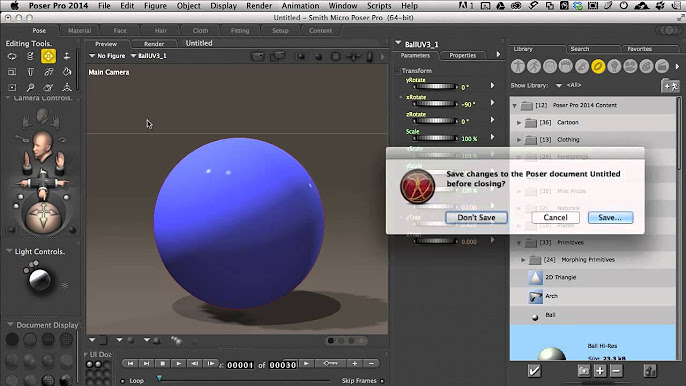Switch to the Cloth room tab
Screen dimensions: 686x386
pyautogui.click(x=200, y=31)
